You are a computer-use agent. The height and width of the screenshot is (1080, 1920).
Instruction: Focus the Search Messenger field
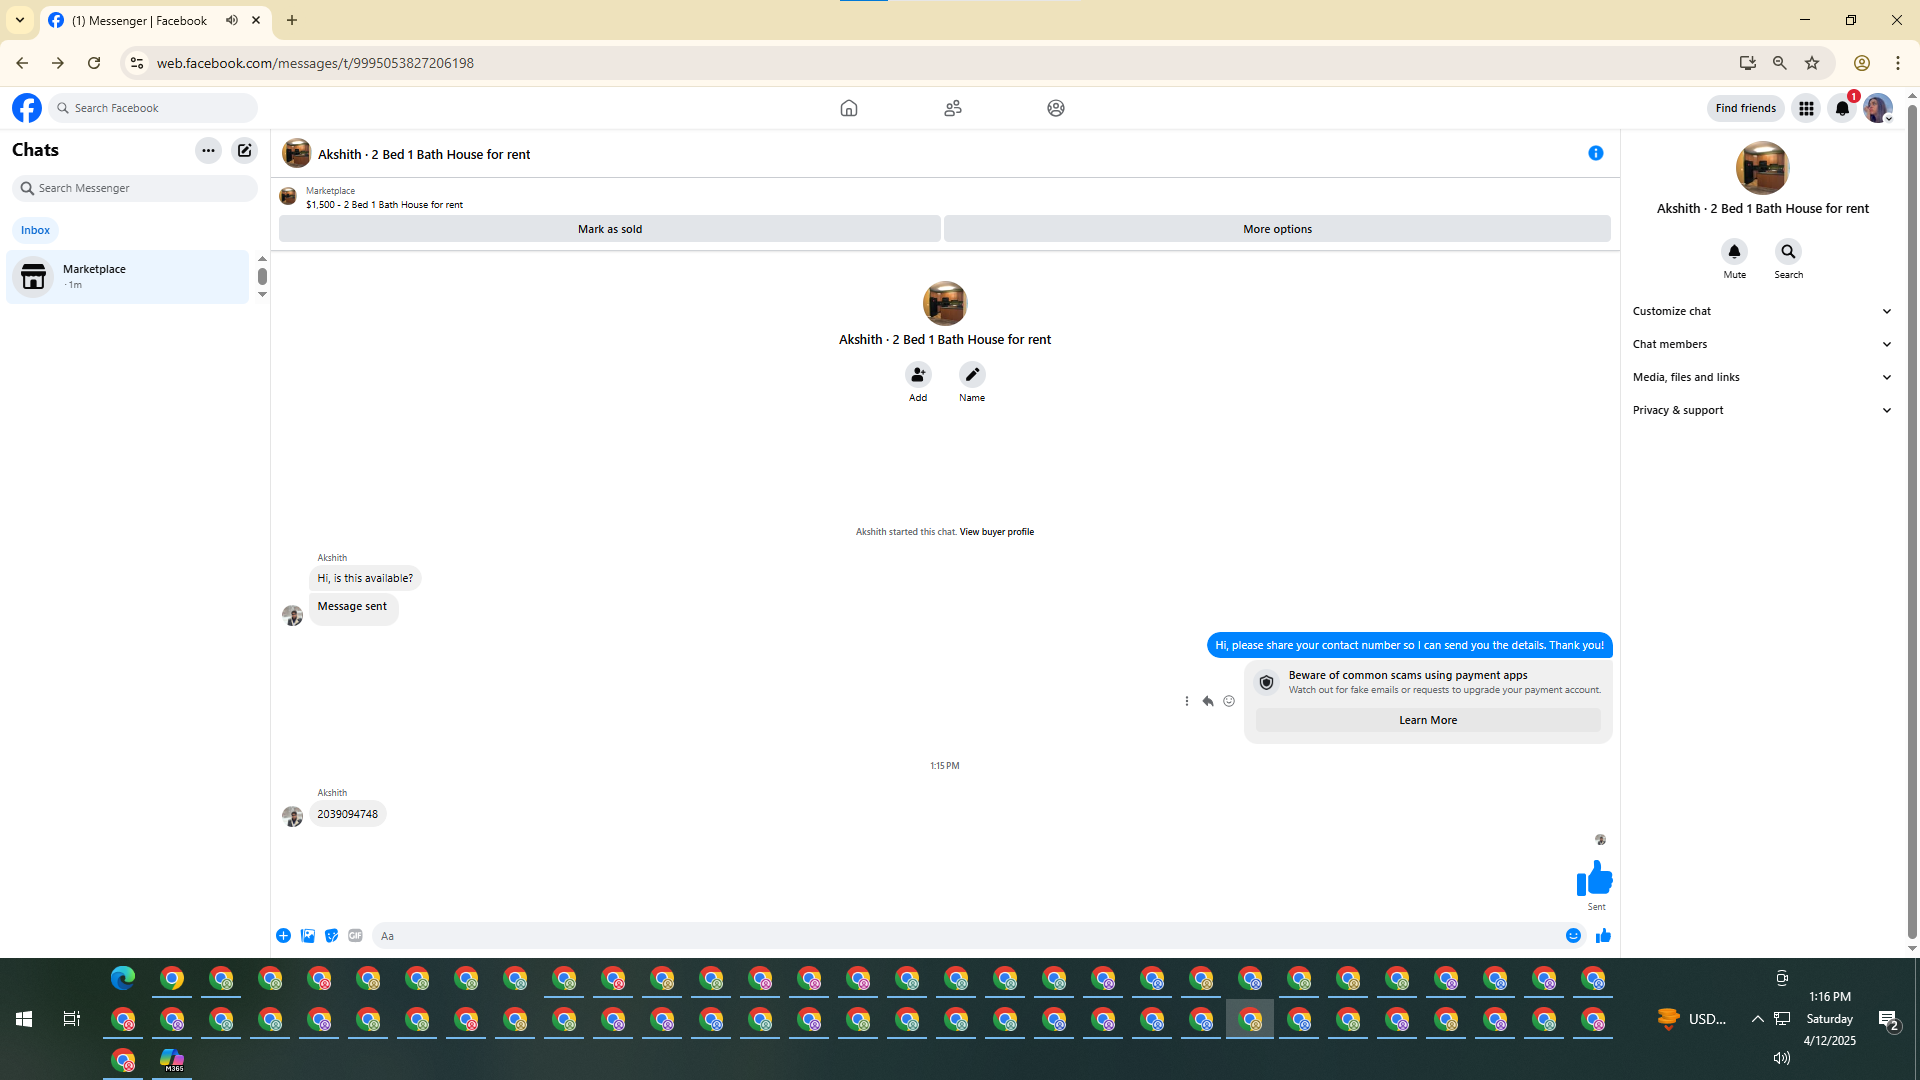135,188
